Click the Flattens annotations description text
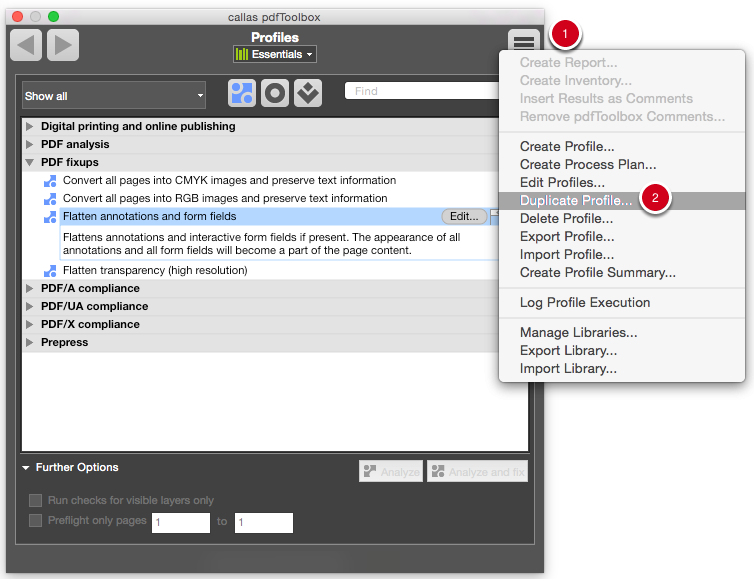 tap(262, 244)
